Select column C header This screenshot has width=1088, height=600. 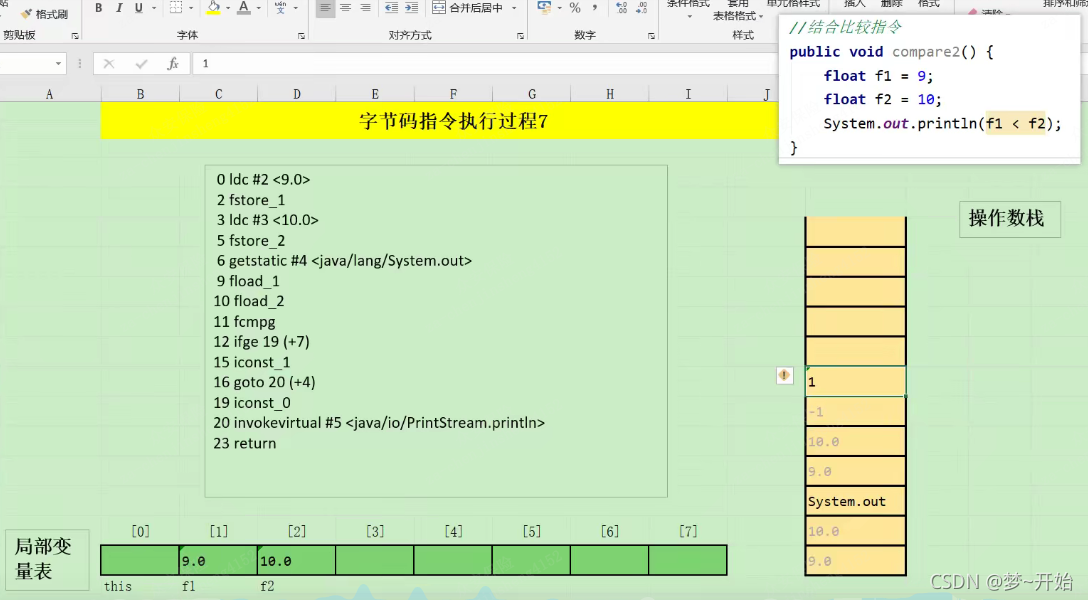pos(219,94)
